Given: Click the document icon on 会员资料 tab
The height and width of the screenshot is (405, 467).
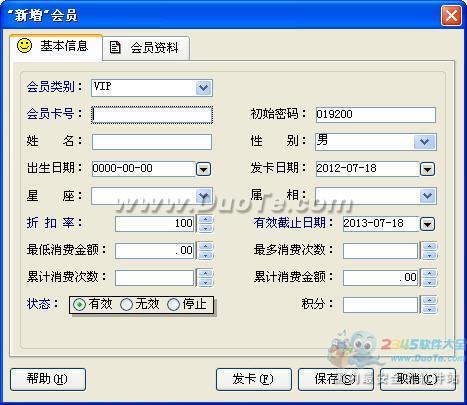Looking at the screenshot, I should 115,47.
